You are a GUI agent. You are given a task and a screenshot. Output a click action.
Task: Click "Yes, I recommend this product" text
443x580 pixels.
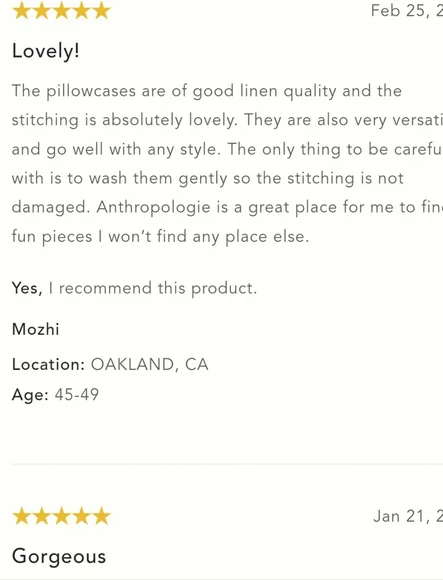tap(134, 288)
